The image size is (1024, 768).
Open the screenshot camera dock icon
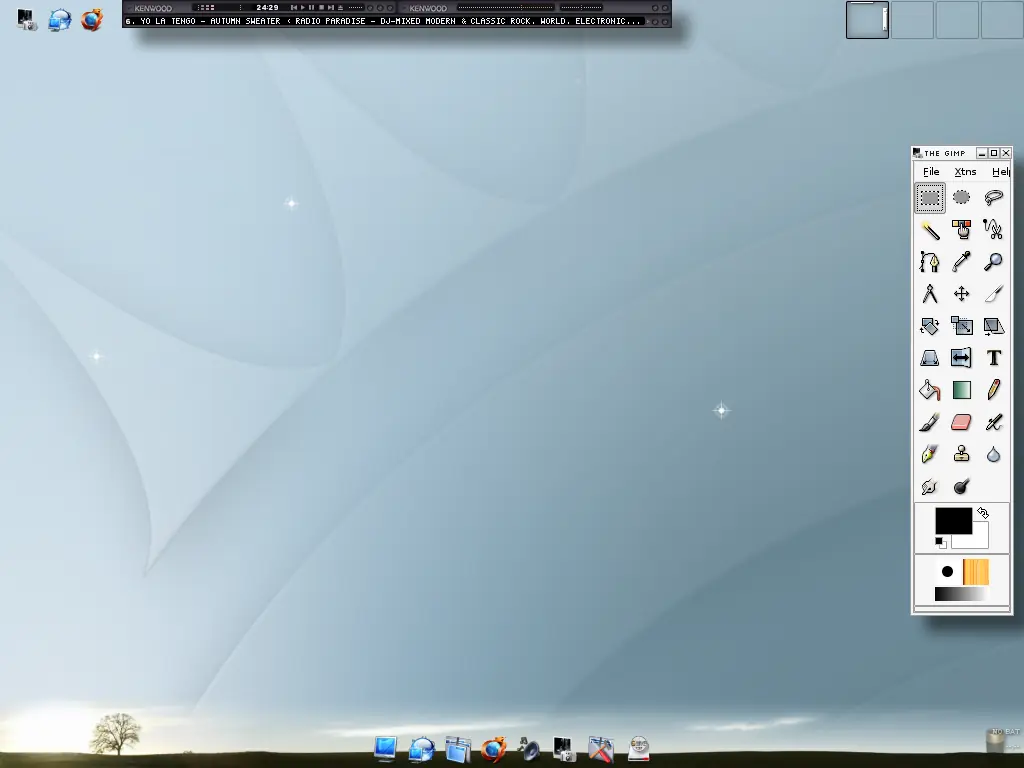(x=564, y=749)
